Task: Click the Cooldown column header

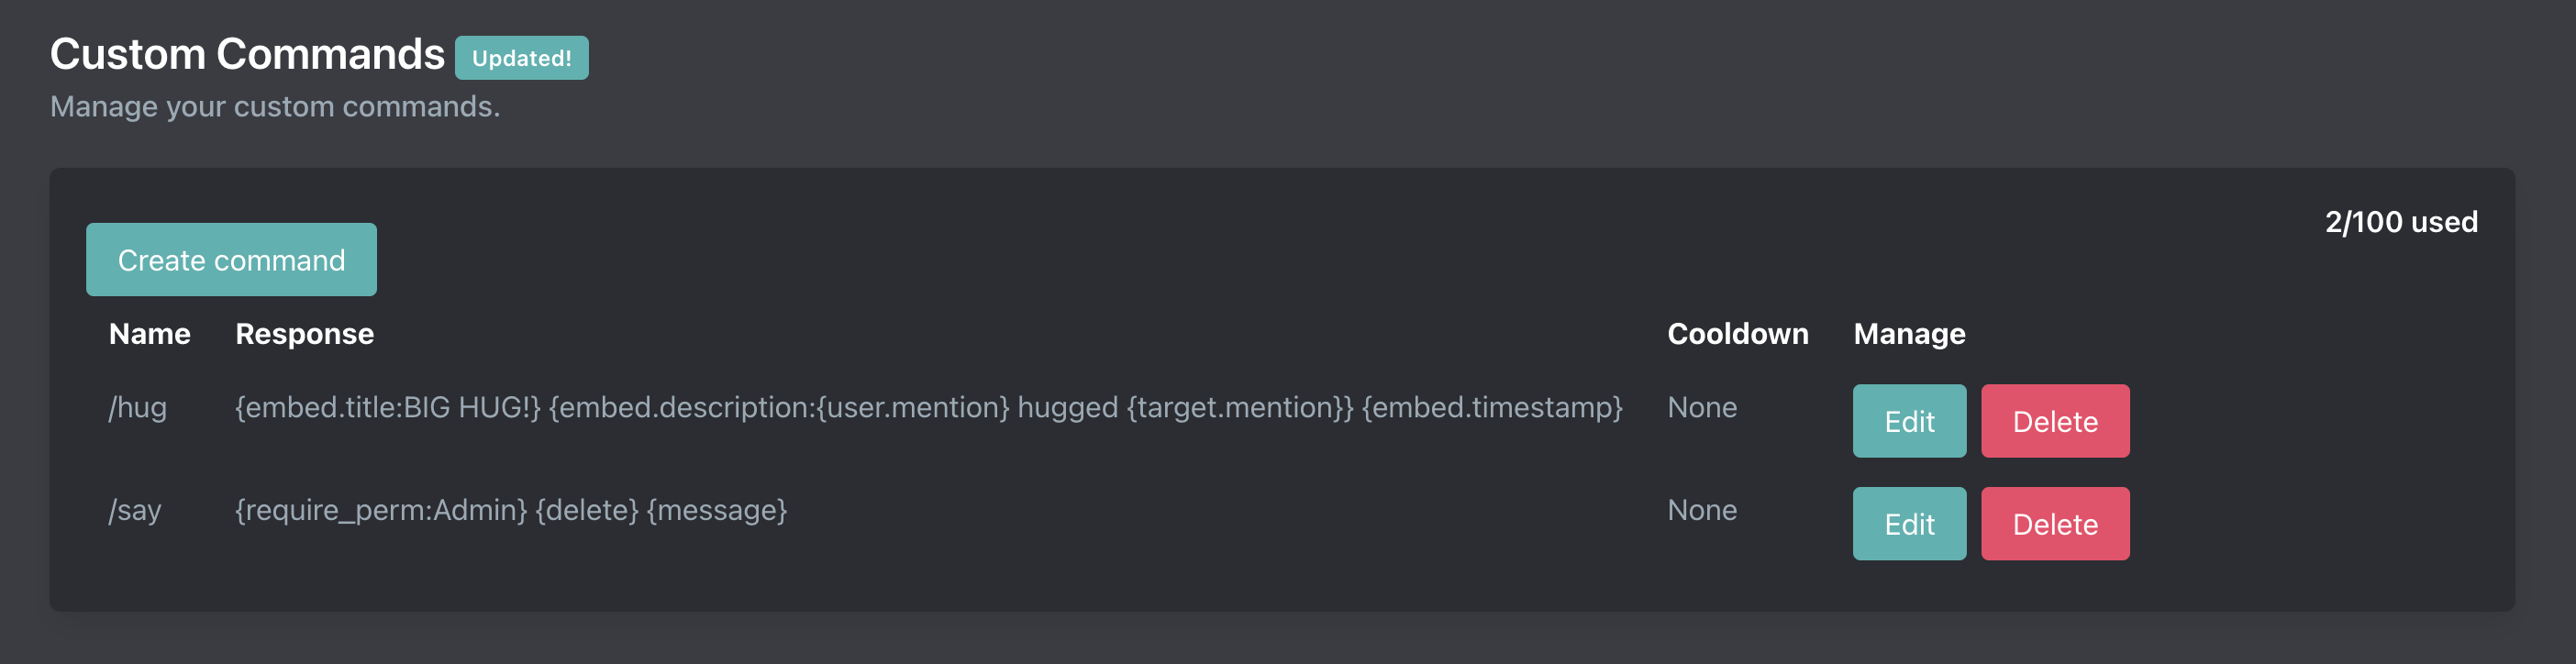Action: pyautogui.click(x=1737, y=334)
